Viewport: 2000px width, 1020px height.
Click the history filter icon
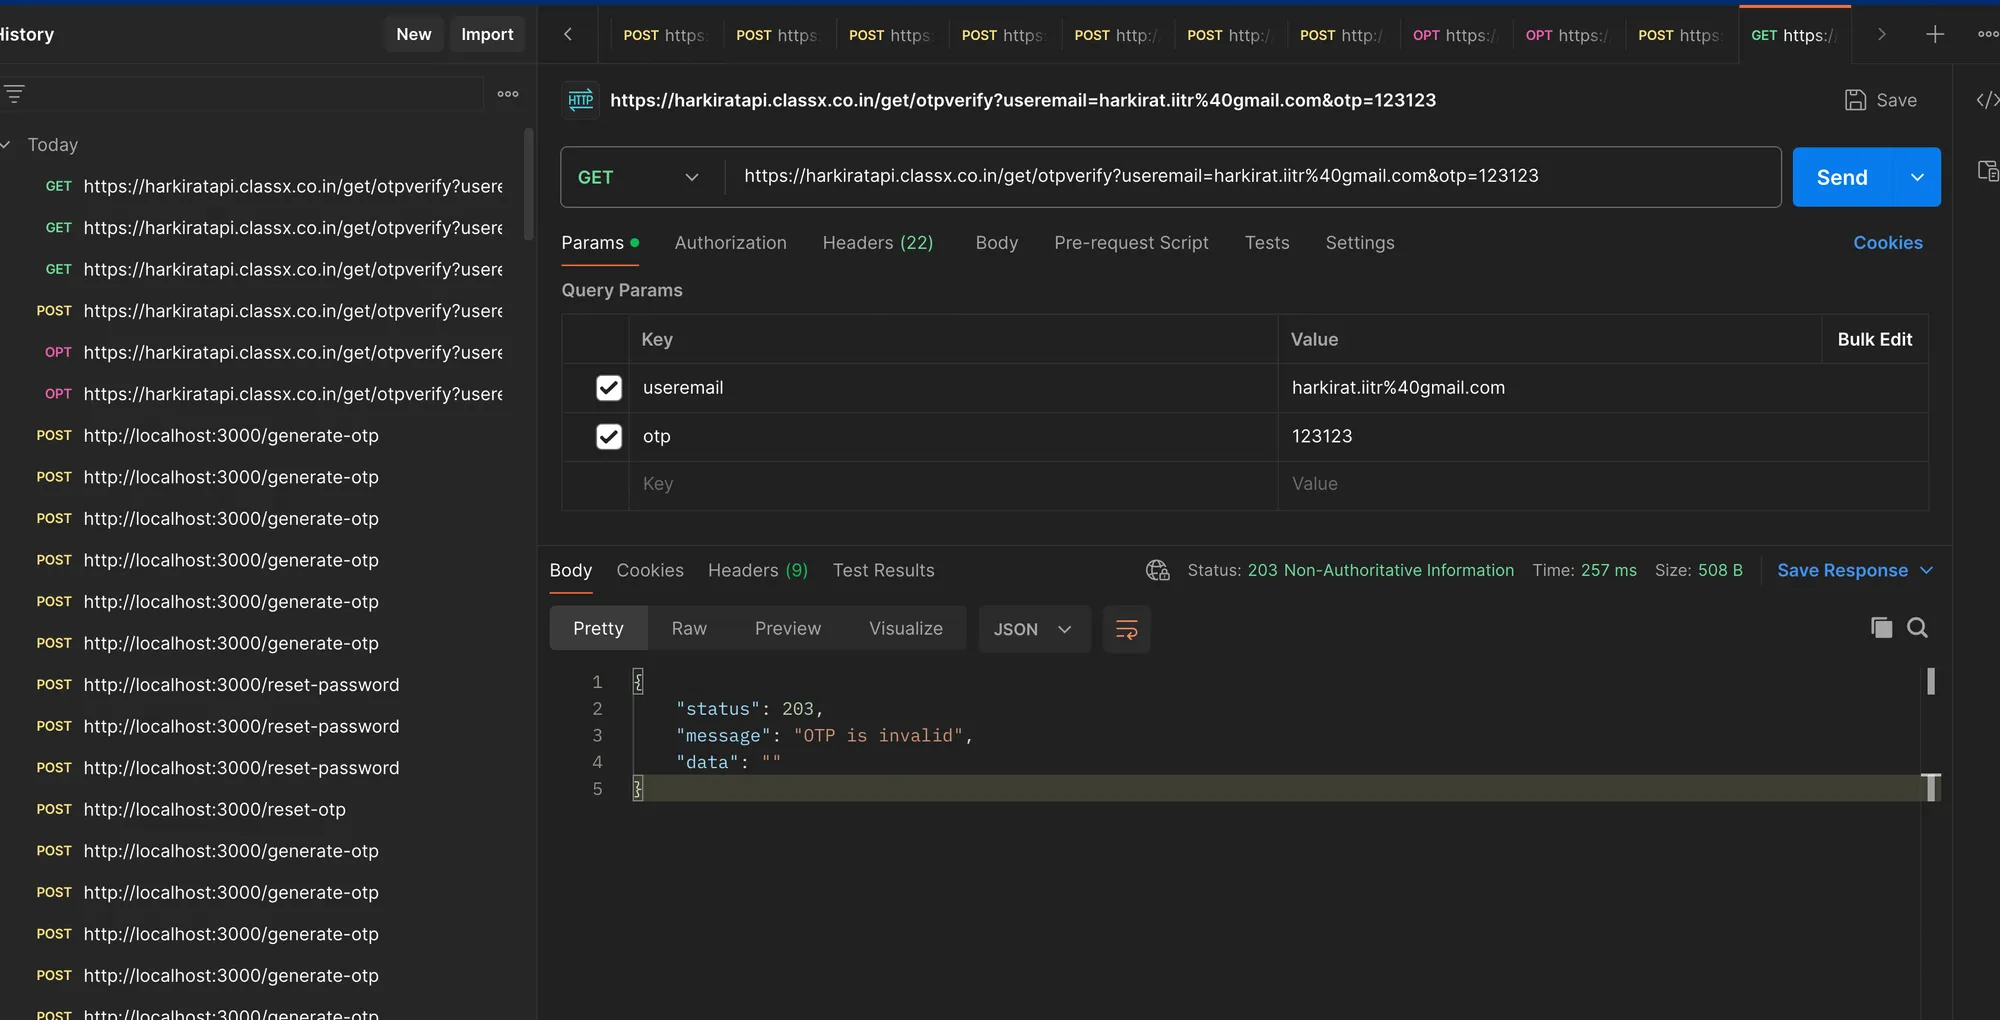coord(14,94)
